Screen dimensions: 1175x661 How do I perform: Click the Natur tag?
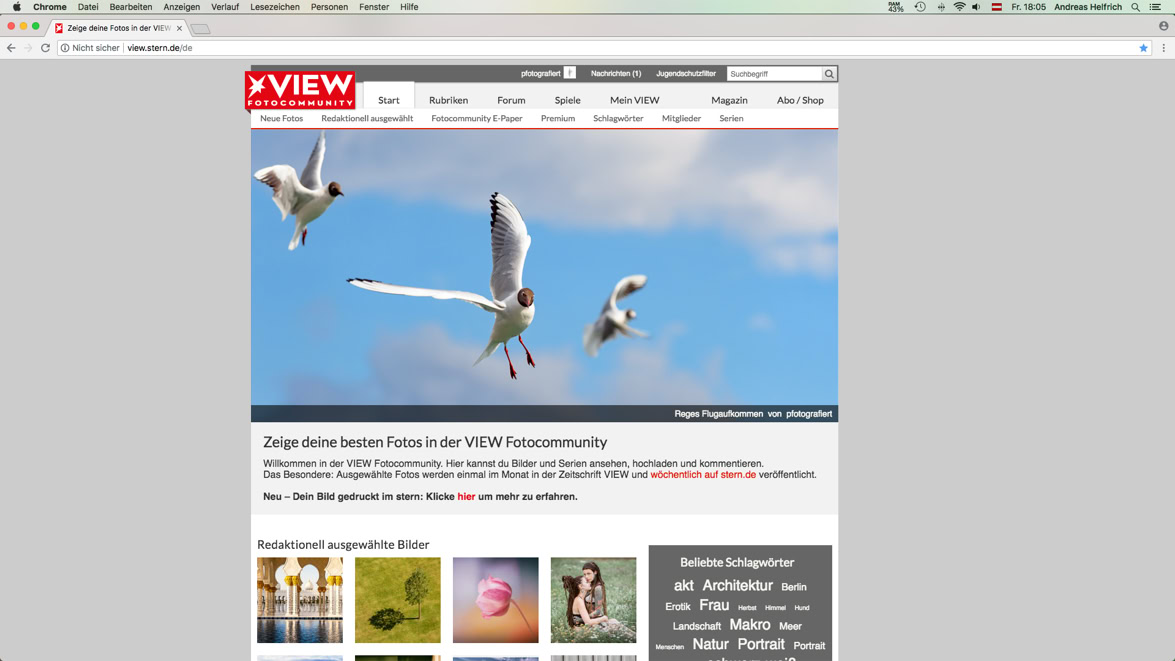point(710,644)
